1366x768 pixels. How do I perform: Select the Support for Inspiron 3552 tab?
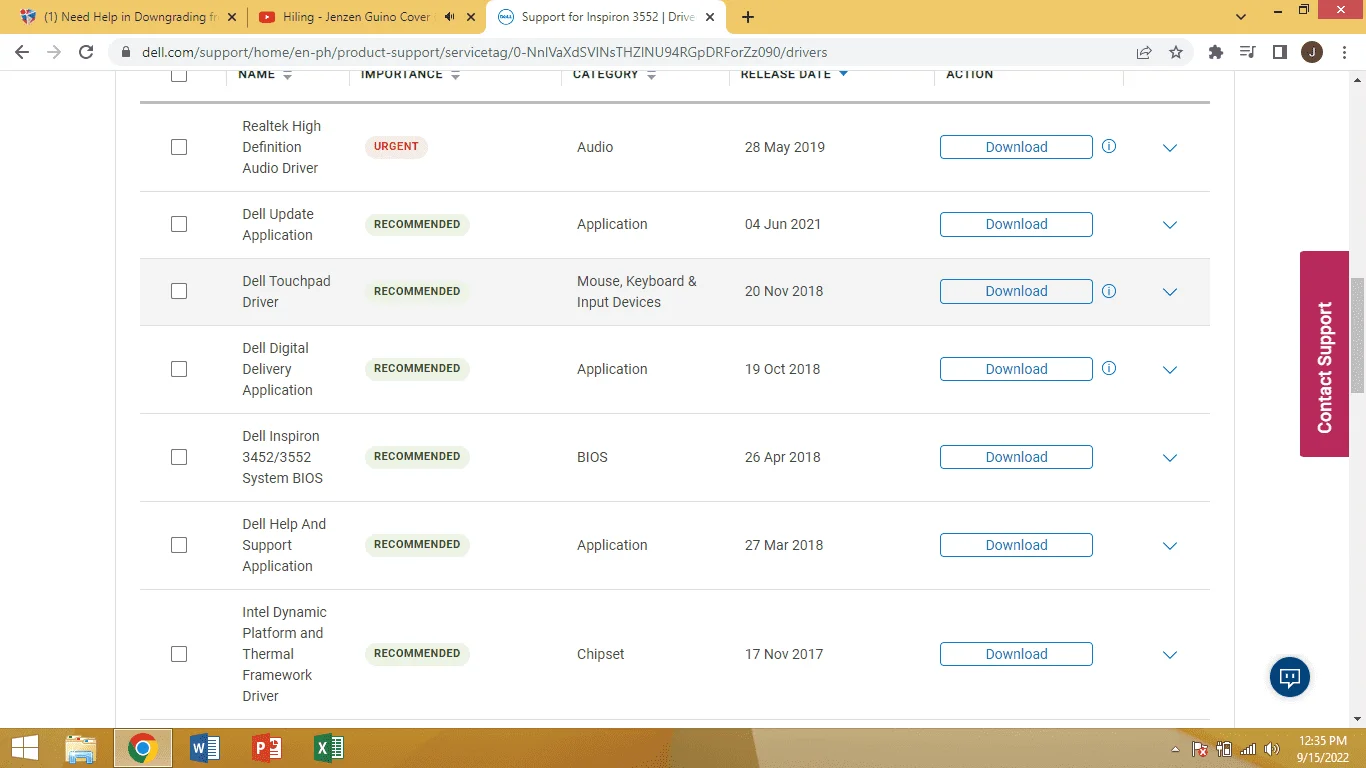[x=606, y=17]
